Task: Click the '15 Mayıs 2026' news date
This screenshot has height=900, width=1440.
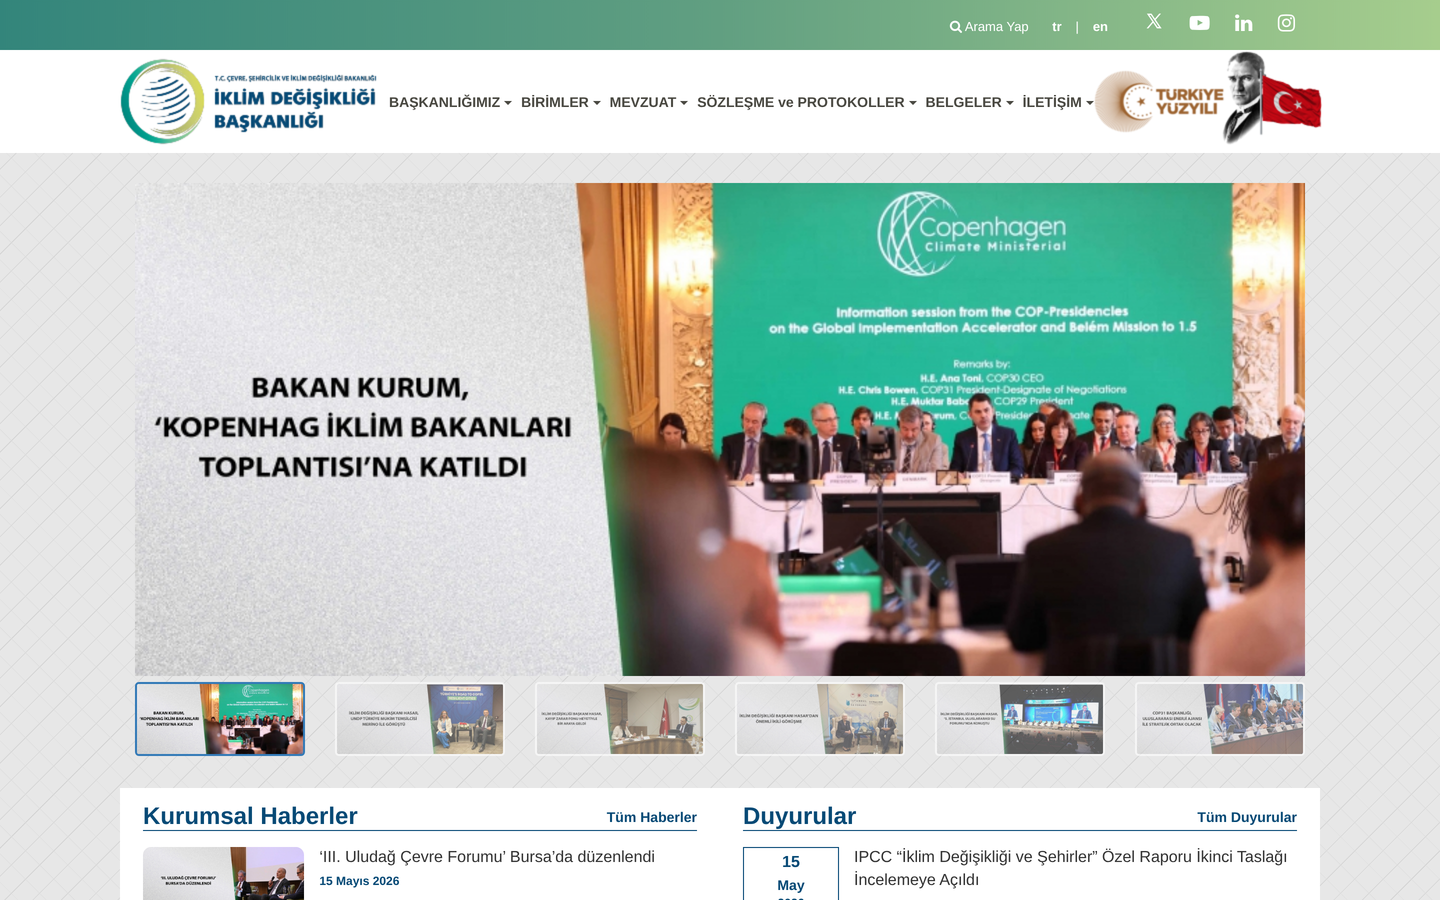Action: coord(359,881)
